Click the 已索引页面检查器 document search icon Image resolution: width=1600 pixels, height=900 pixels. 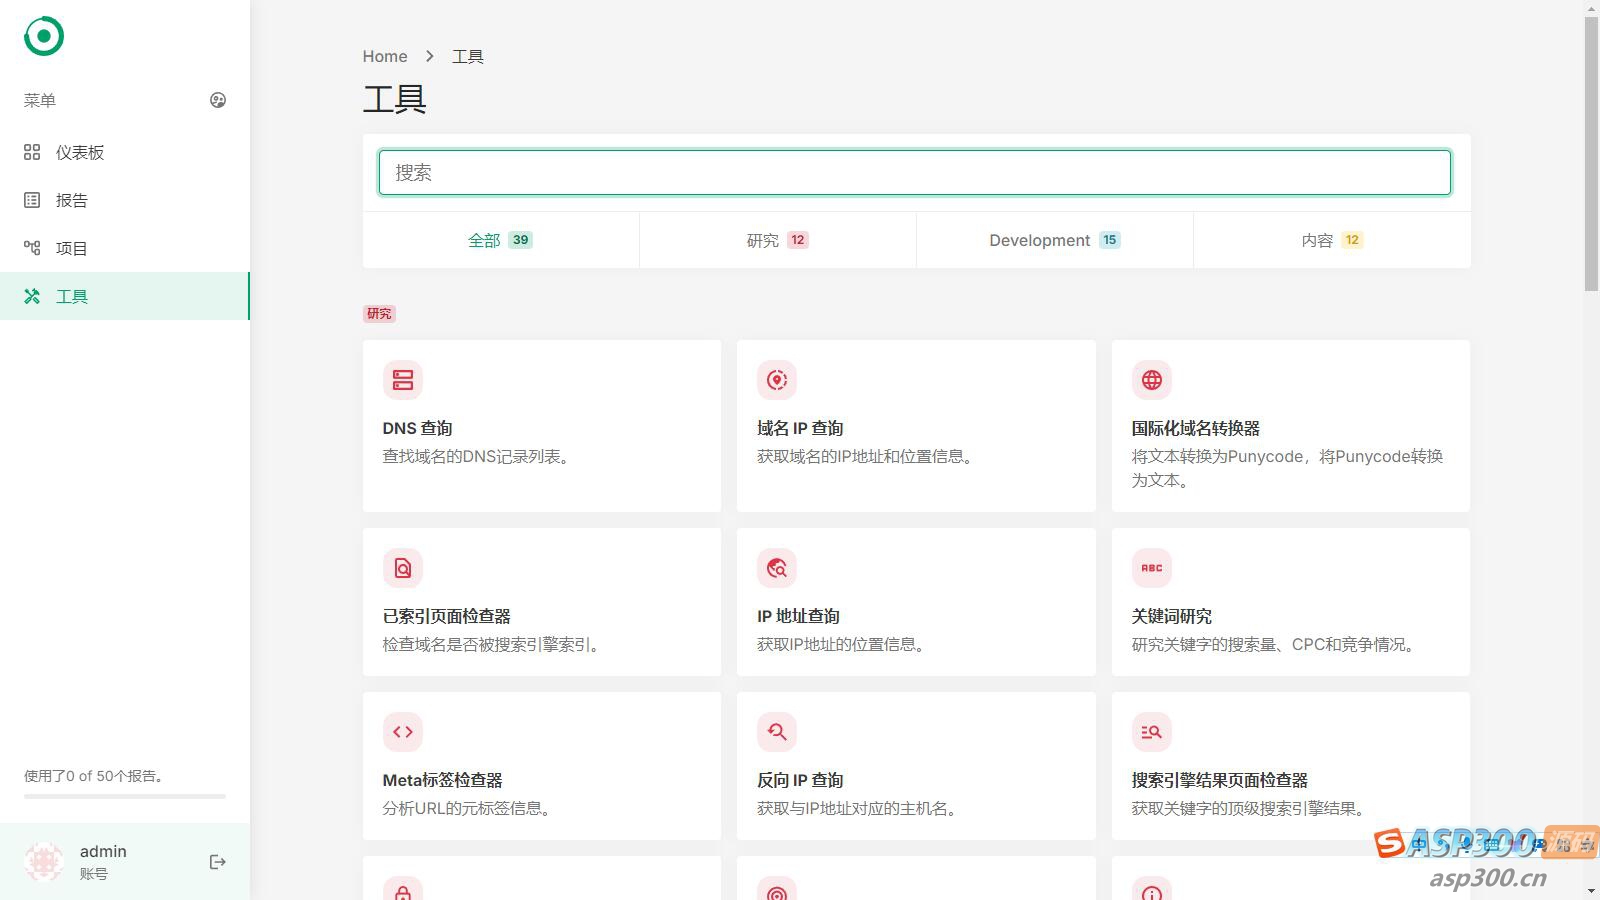403,568
